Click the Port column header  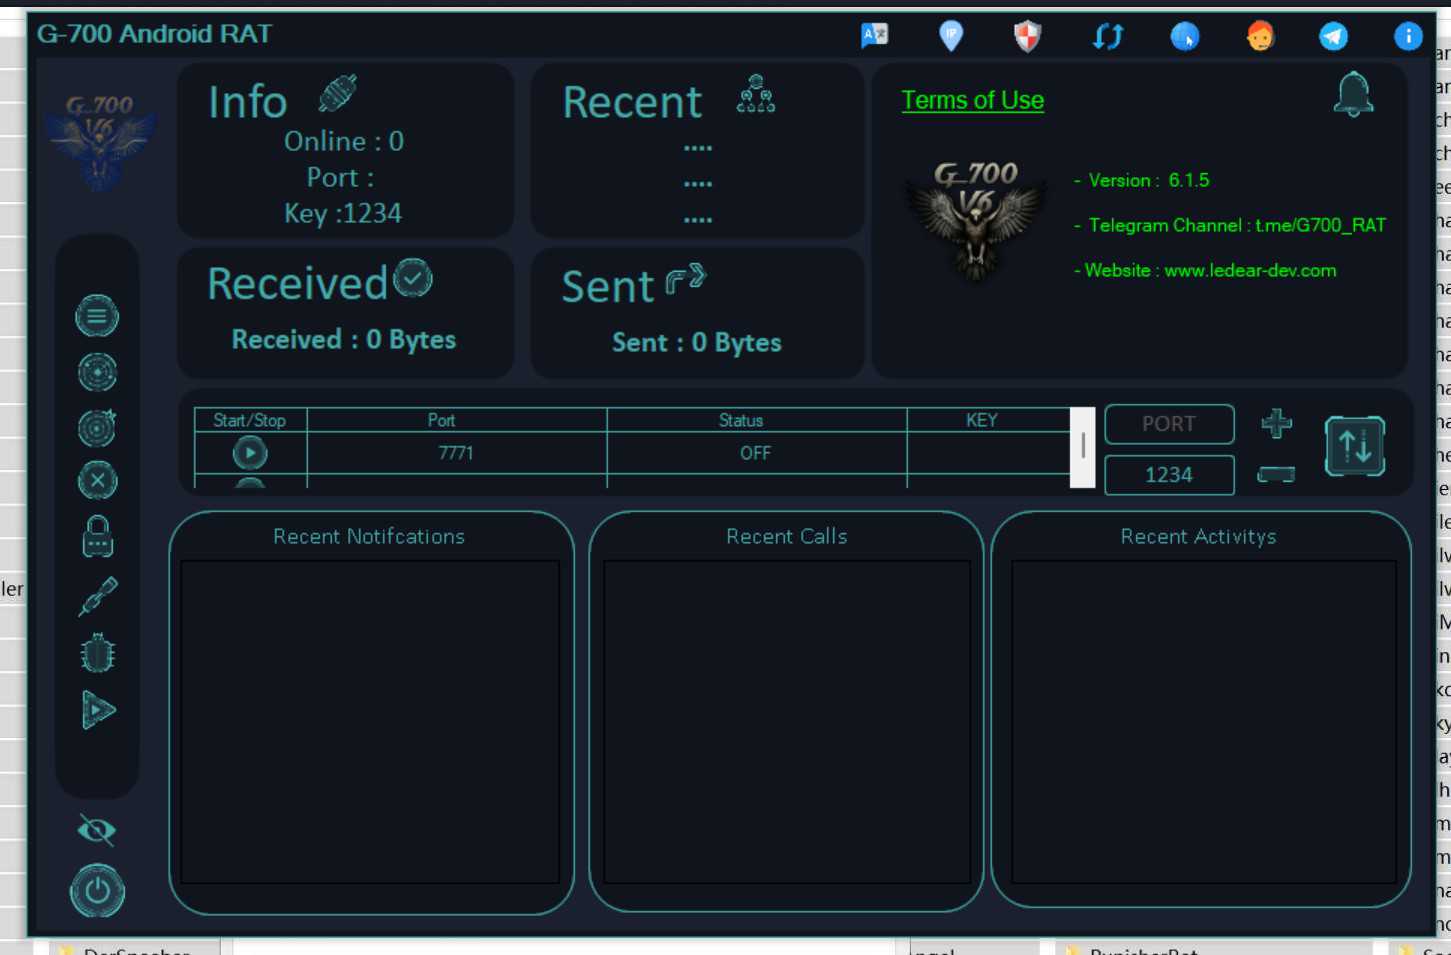tap(457, 421)
